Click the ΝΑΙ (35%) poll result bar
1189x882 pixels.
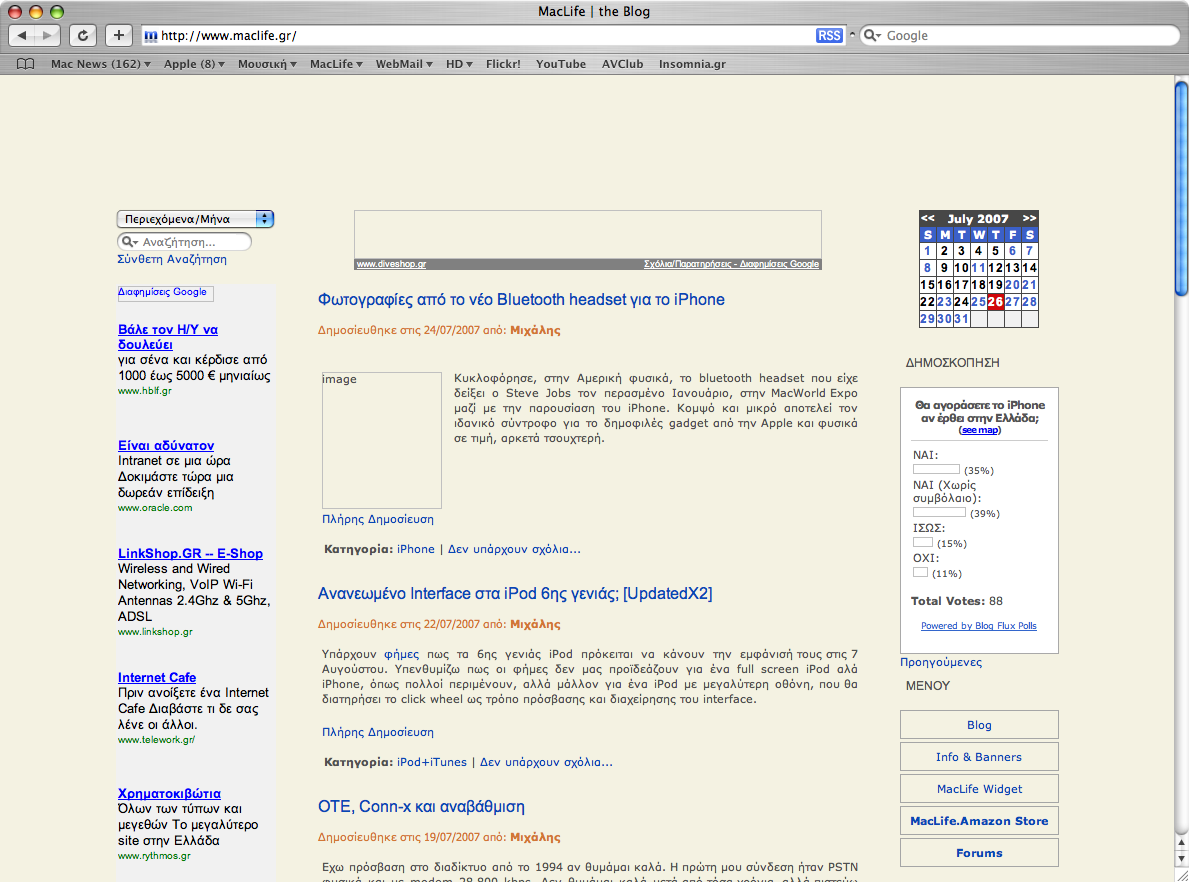(936, 469)
